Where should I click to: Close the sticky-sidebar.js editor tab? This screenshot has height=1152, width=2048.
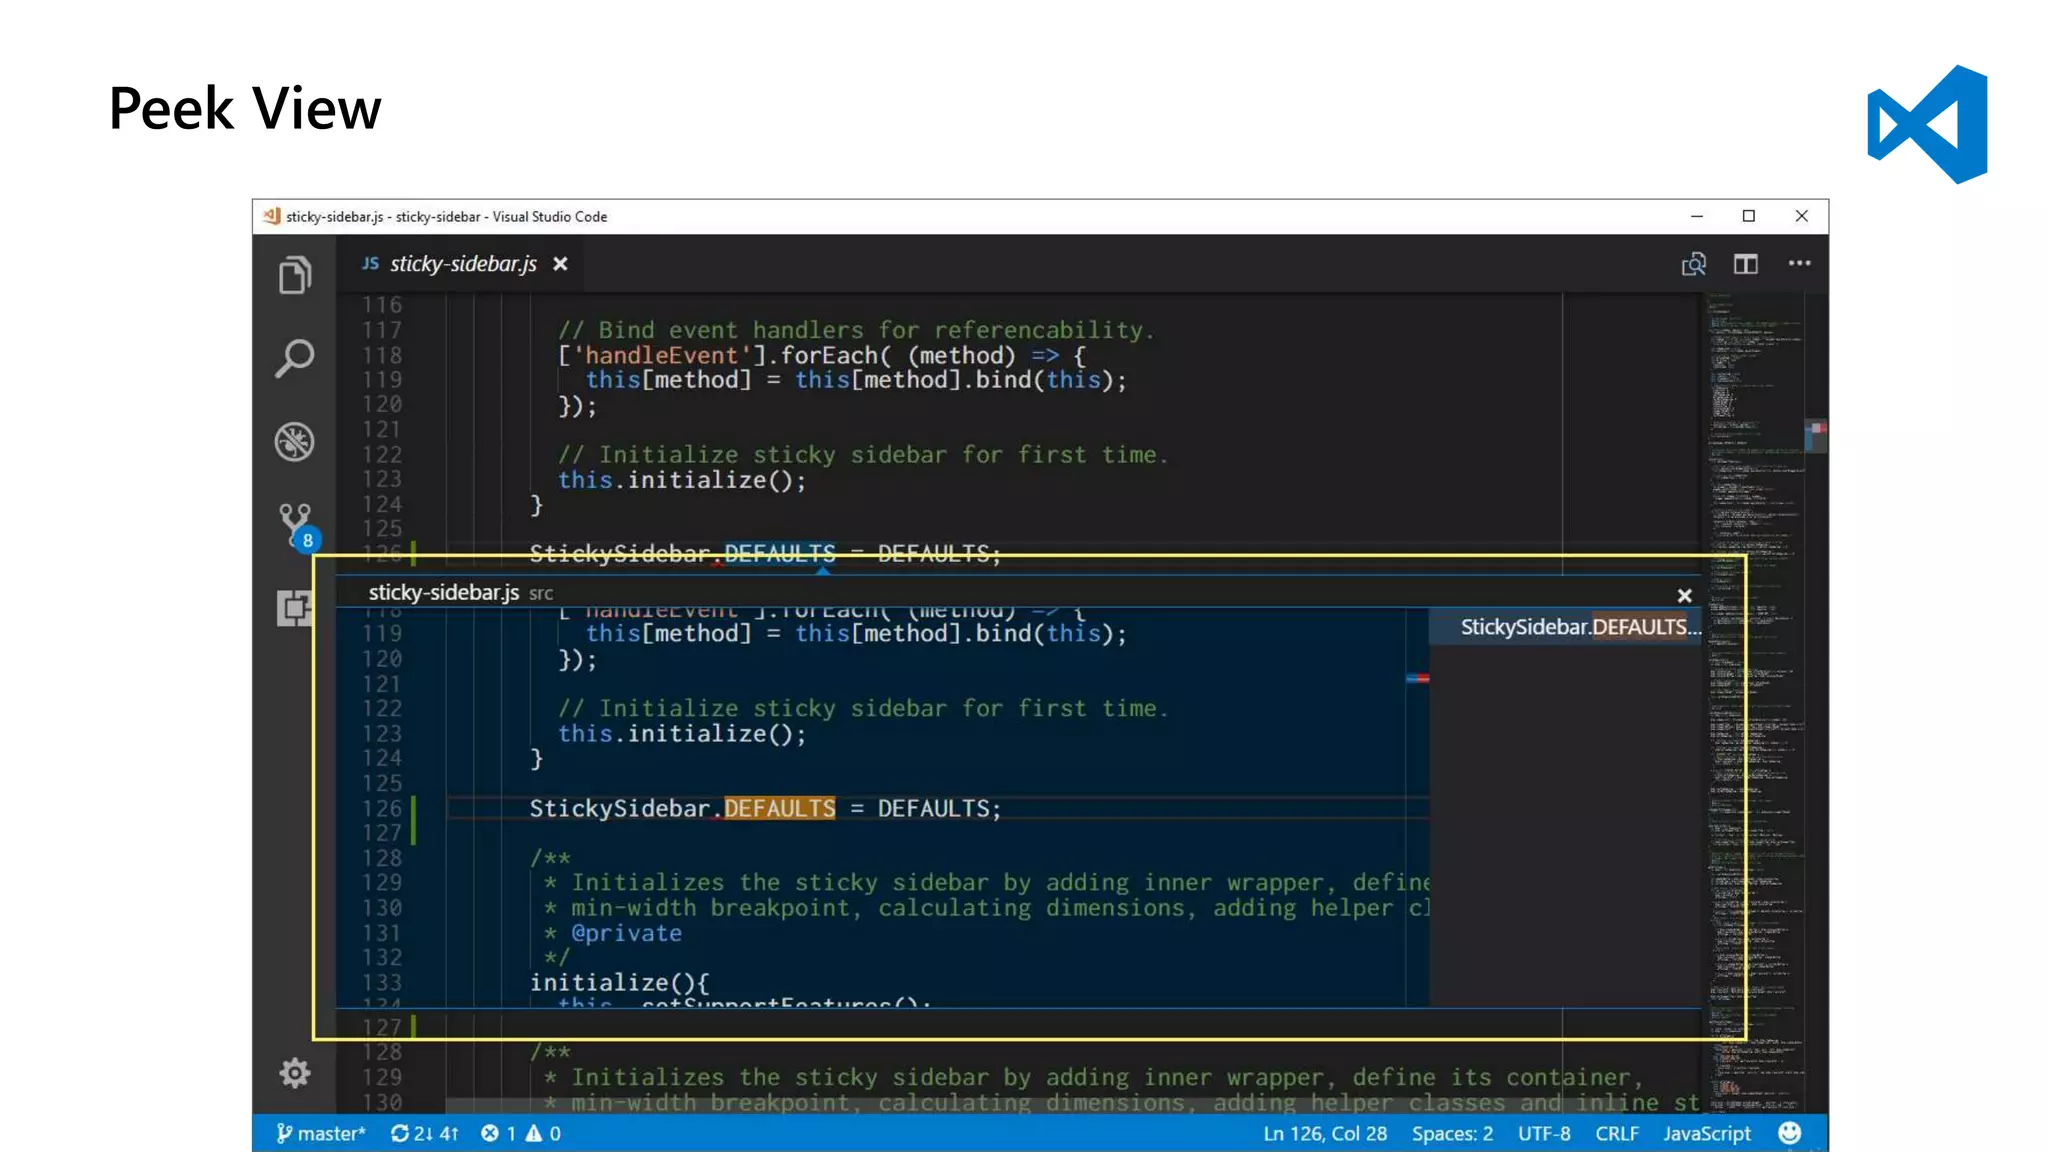point(560,264)
